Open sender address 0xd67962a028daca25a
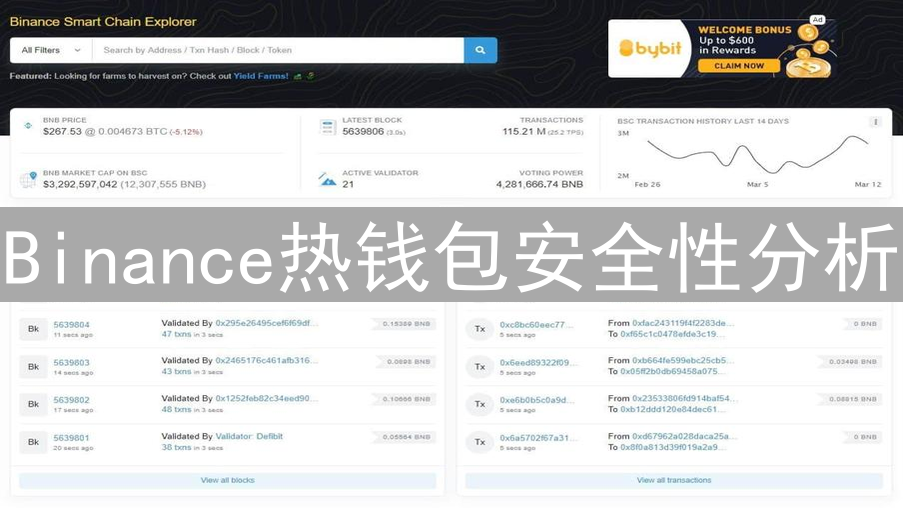The image size is (903, 508). [684, 437]
